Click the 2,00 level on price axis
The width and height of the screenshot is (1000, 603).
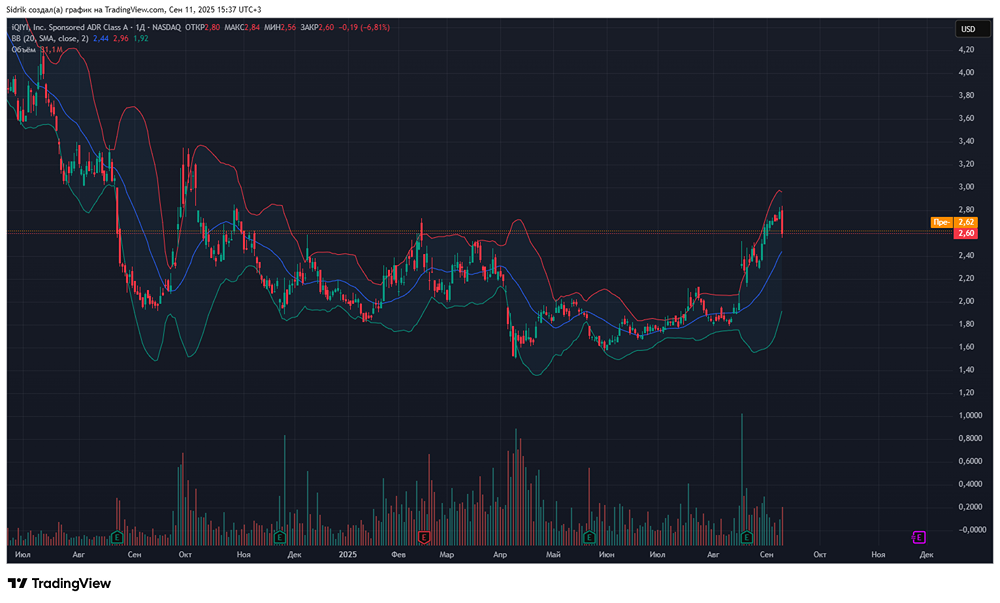coord(966,302)
